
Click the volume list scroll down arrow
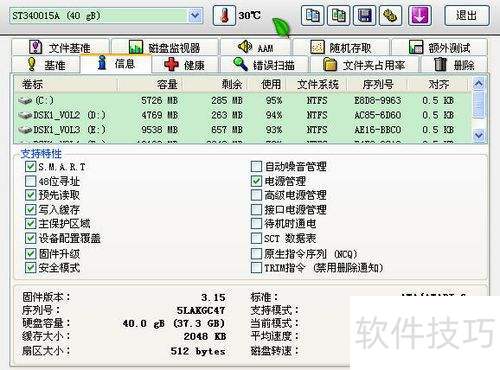tap(479, 135)
